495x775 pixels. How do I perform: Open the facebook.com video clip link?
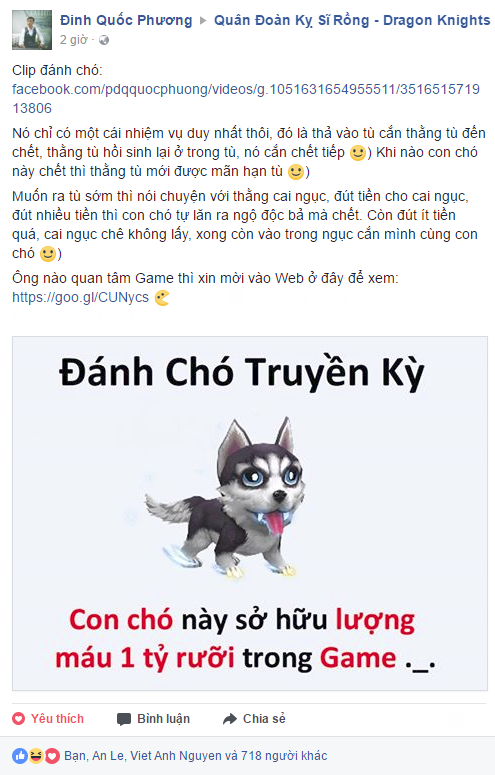click(x=246, y=98)
